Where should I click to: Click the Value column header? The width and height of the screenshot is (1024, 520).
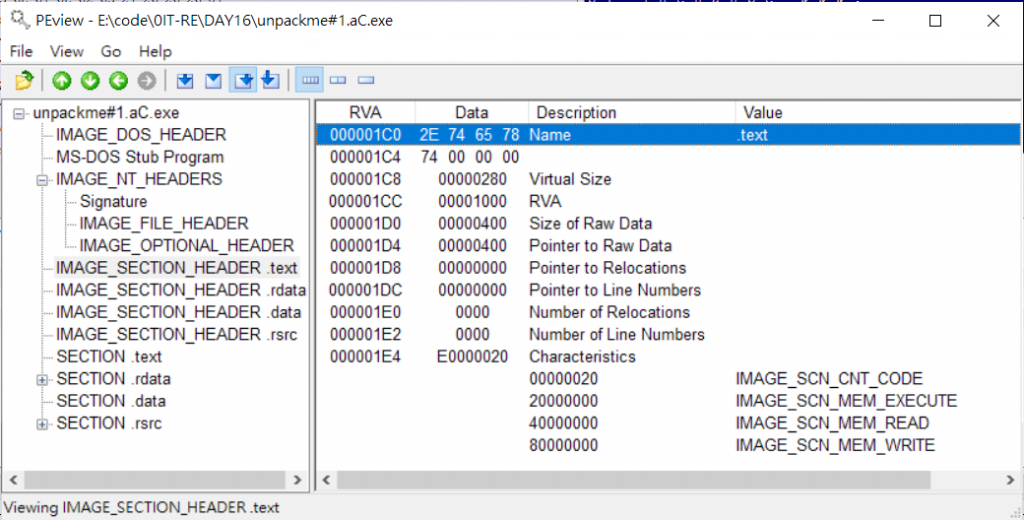[877, 112]
